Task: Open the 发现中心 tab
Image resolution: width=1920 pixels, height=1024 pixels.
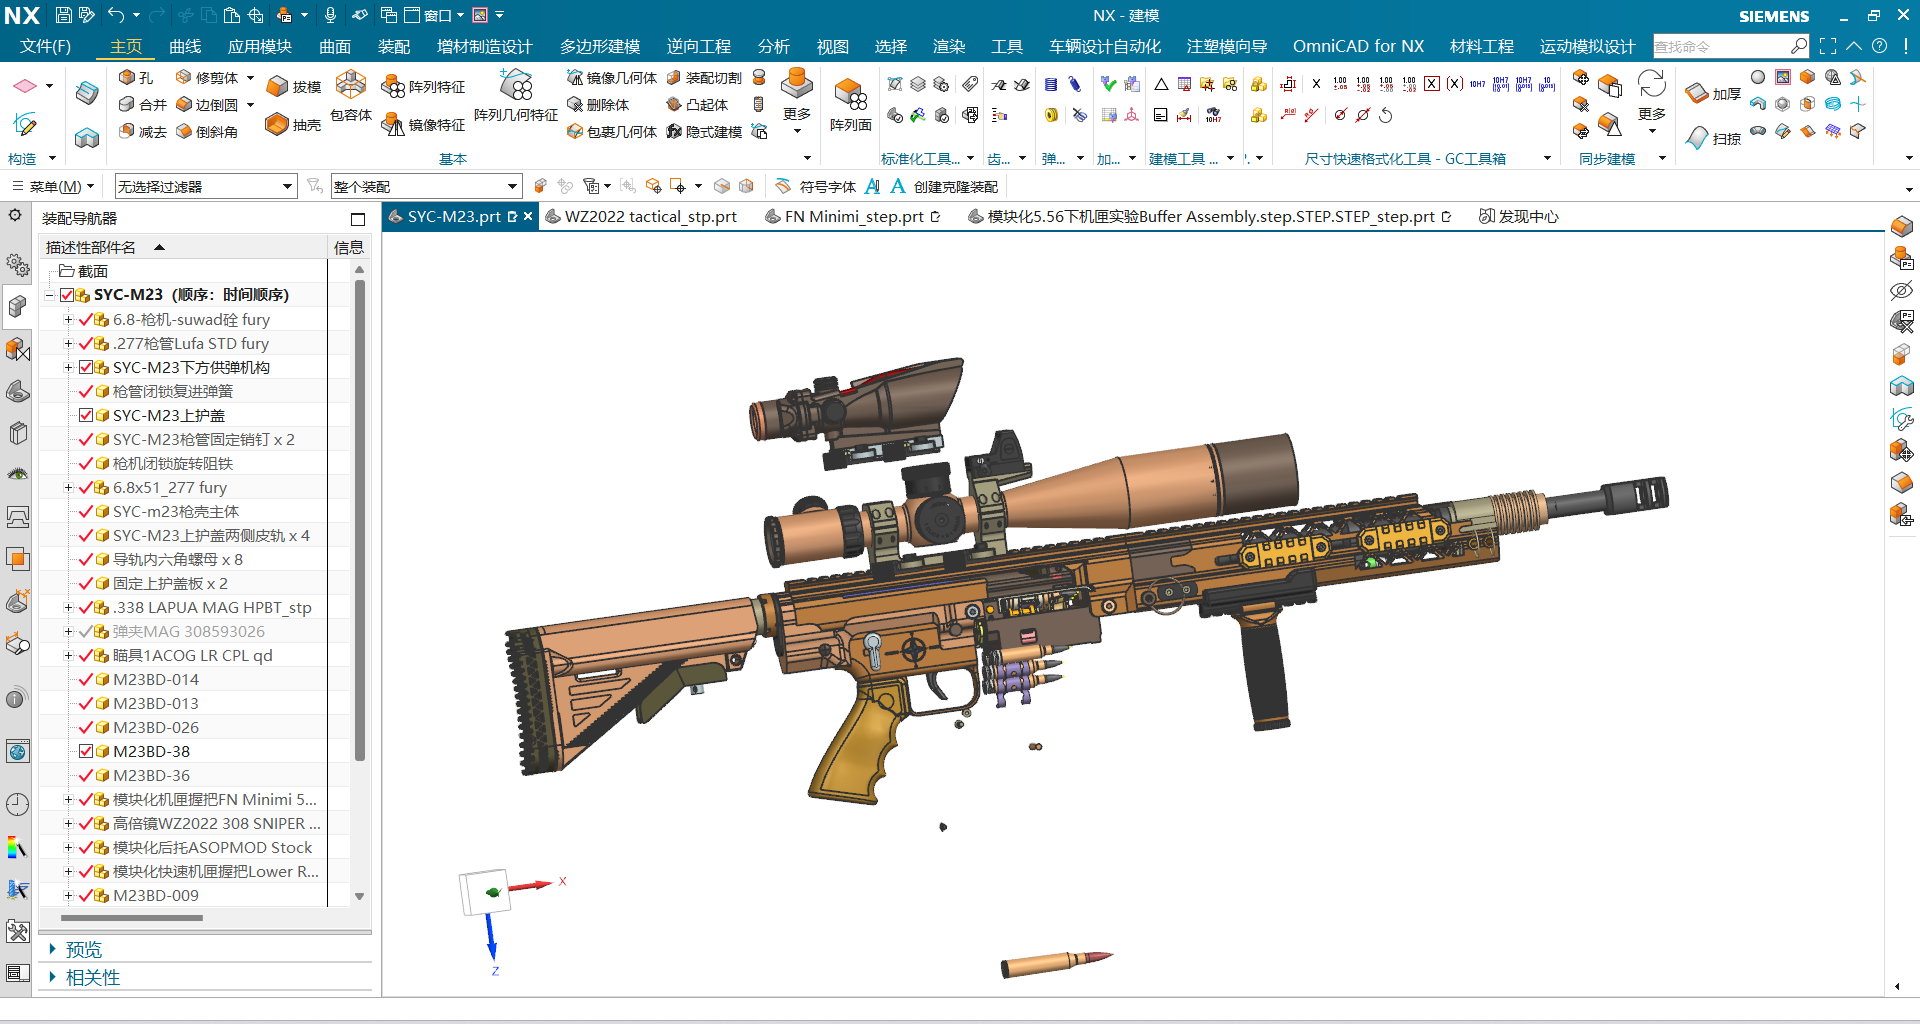Action: 1519,217
